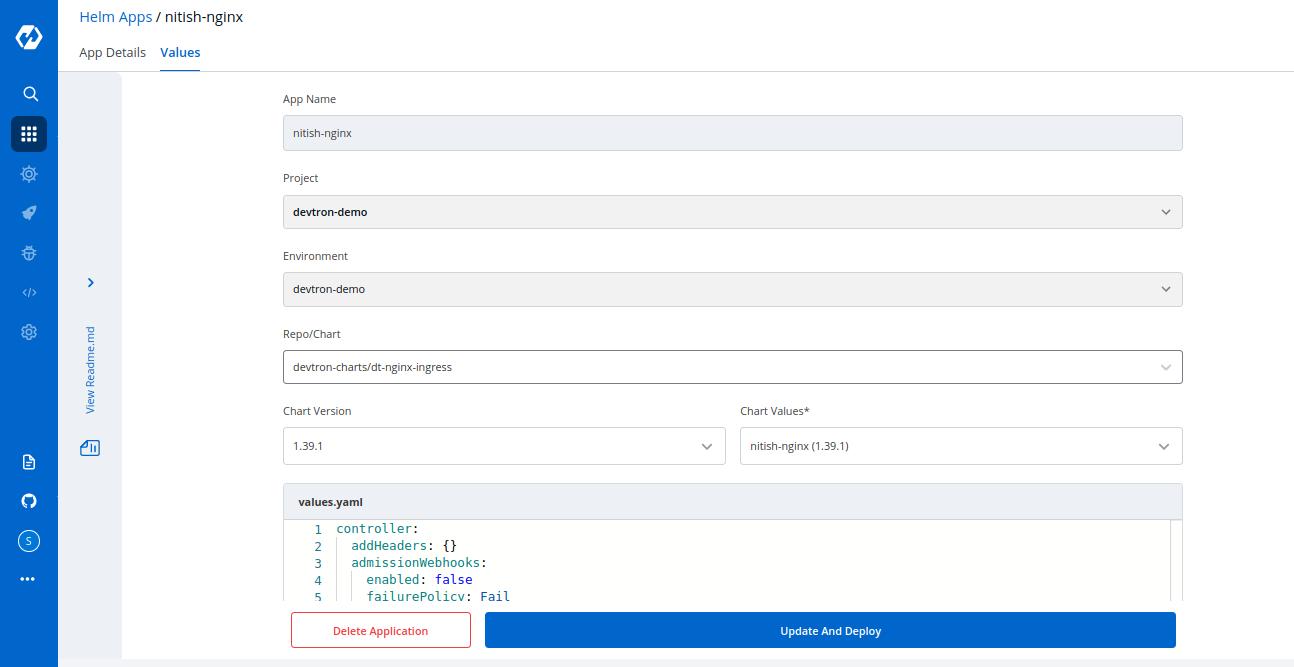Click the rocket icon in the sidebar
The image size is (1294, 667).
pos(29,213)
